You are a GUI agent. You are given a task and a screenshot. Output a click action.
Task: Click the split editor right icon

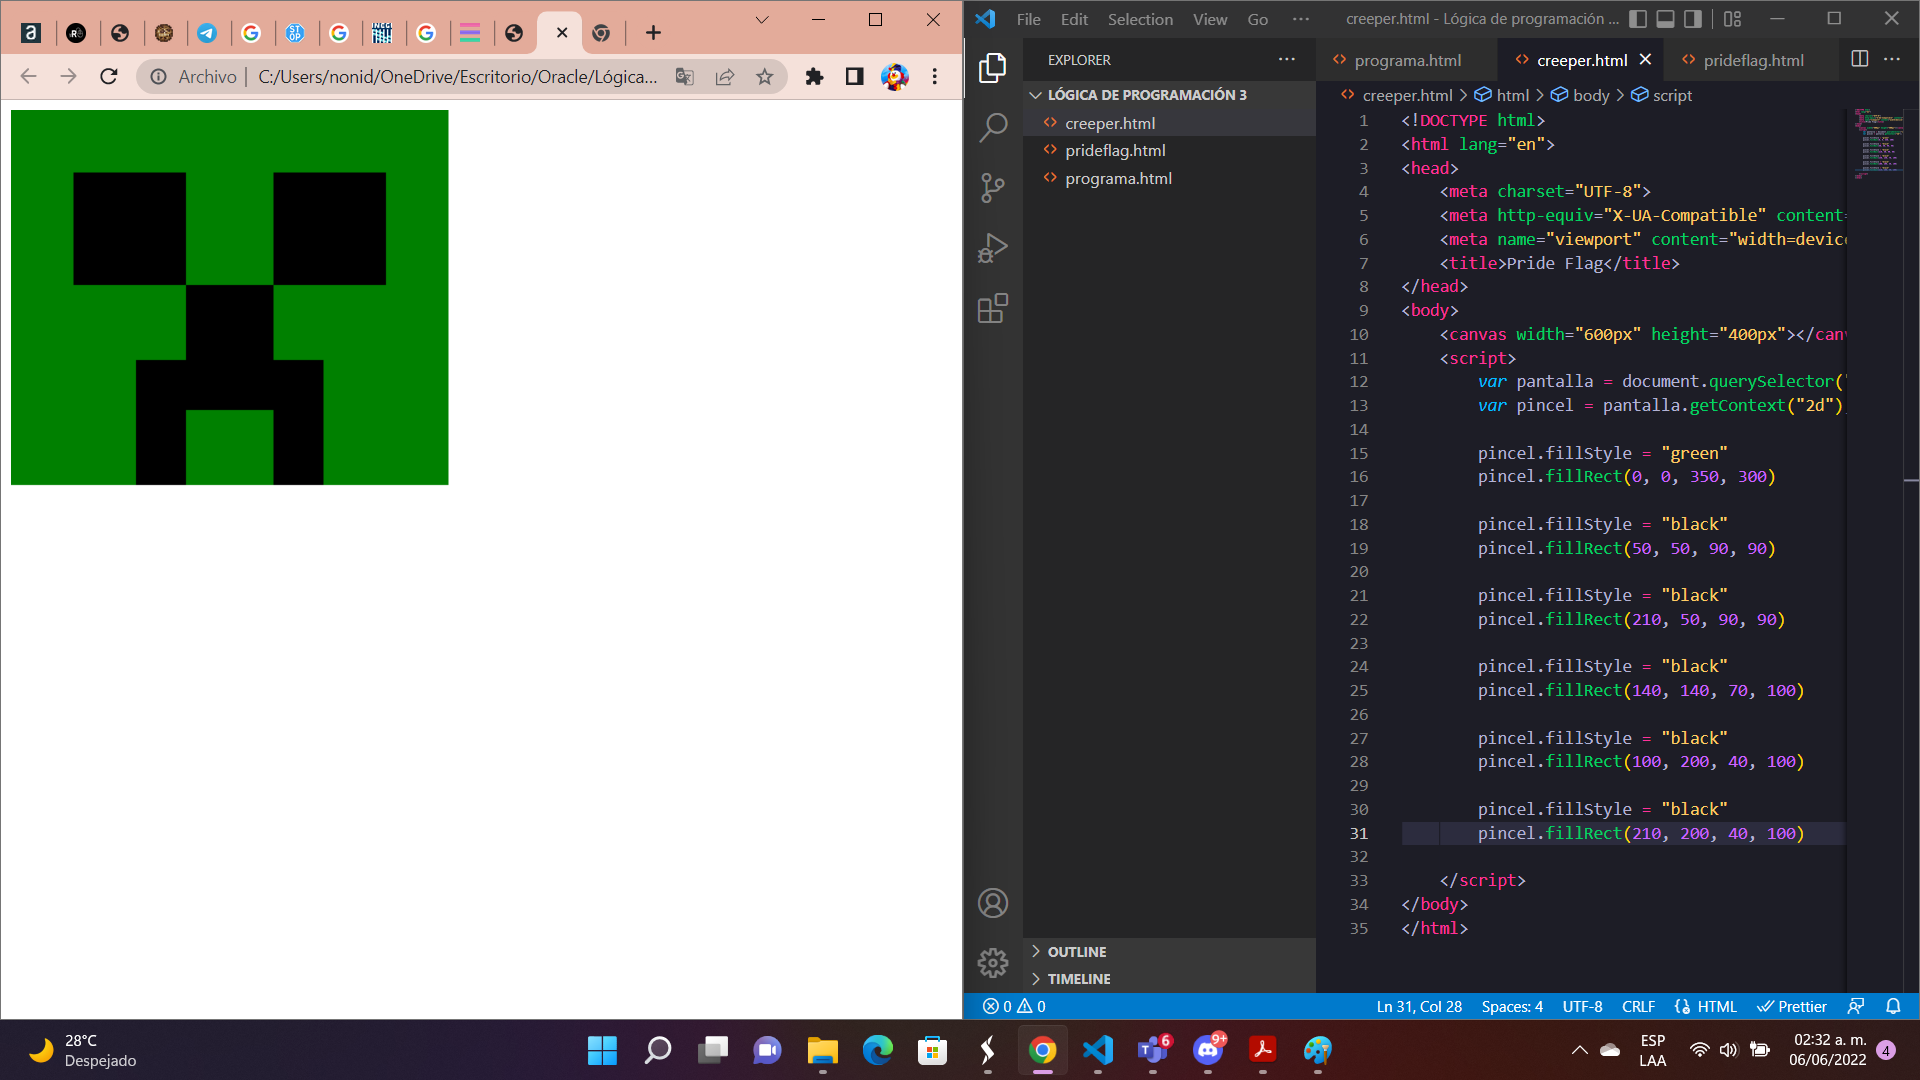(x=1859, y=59)
